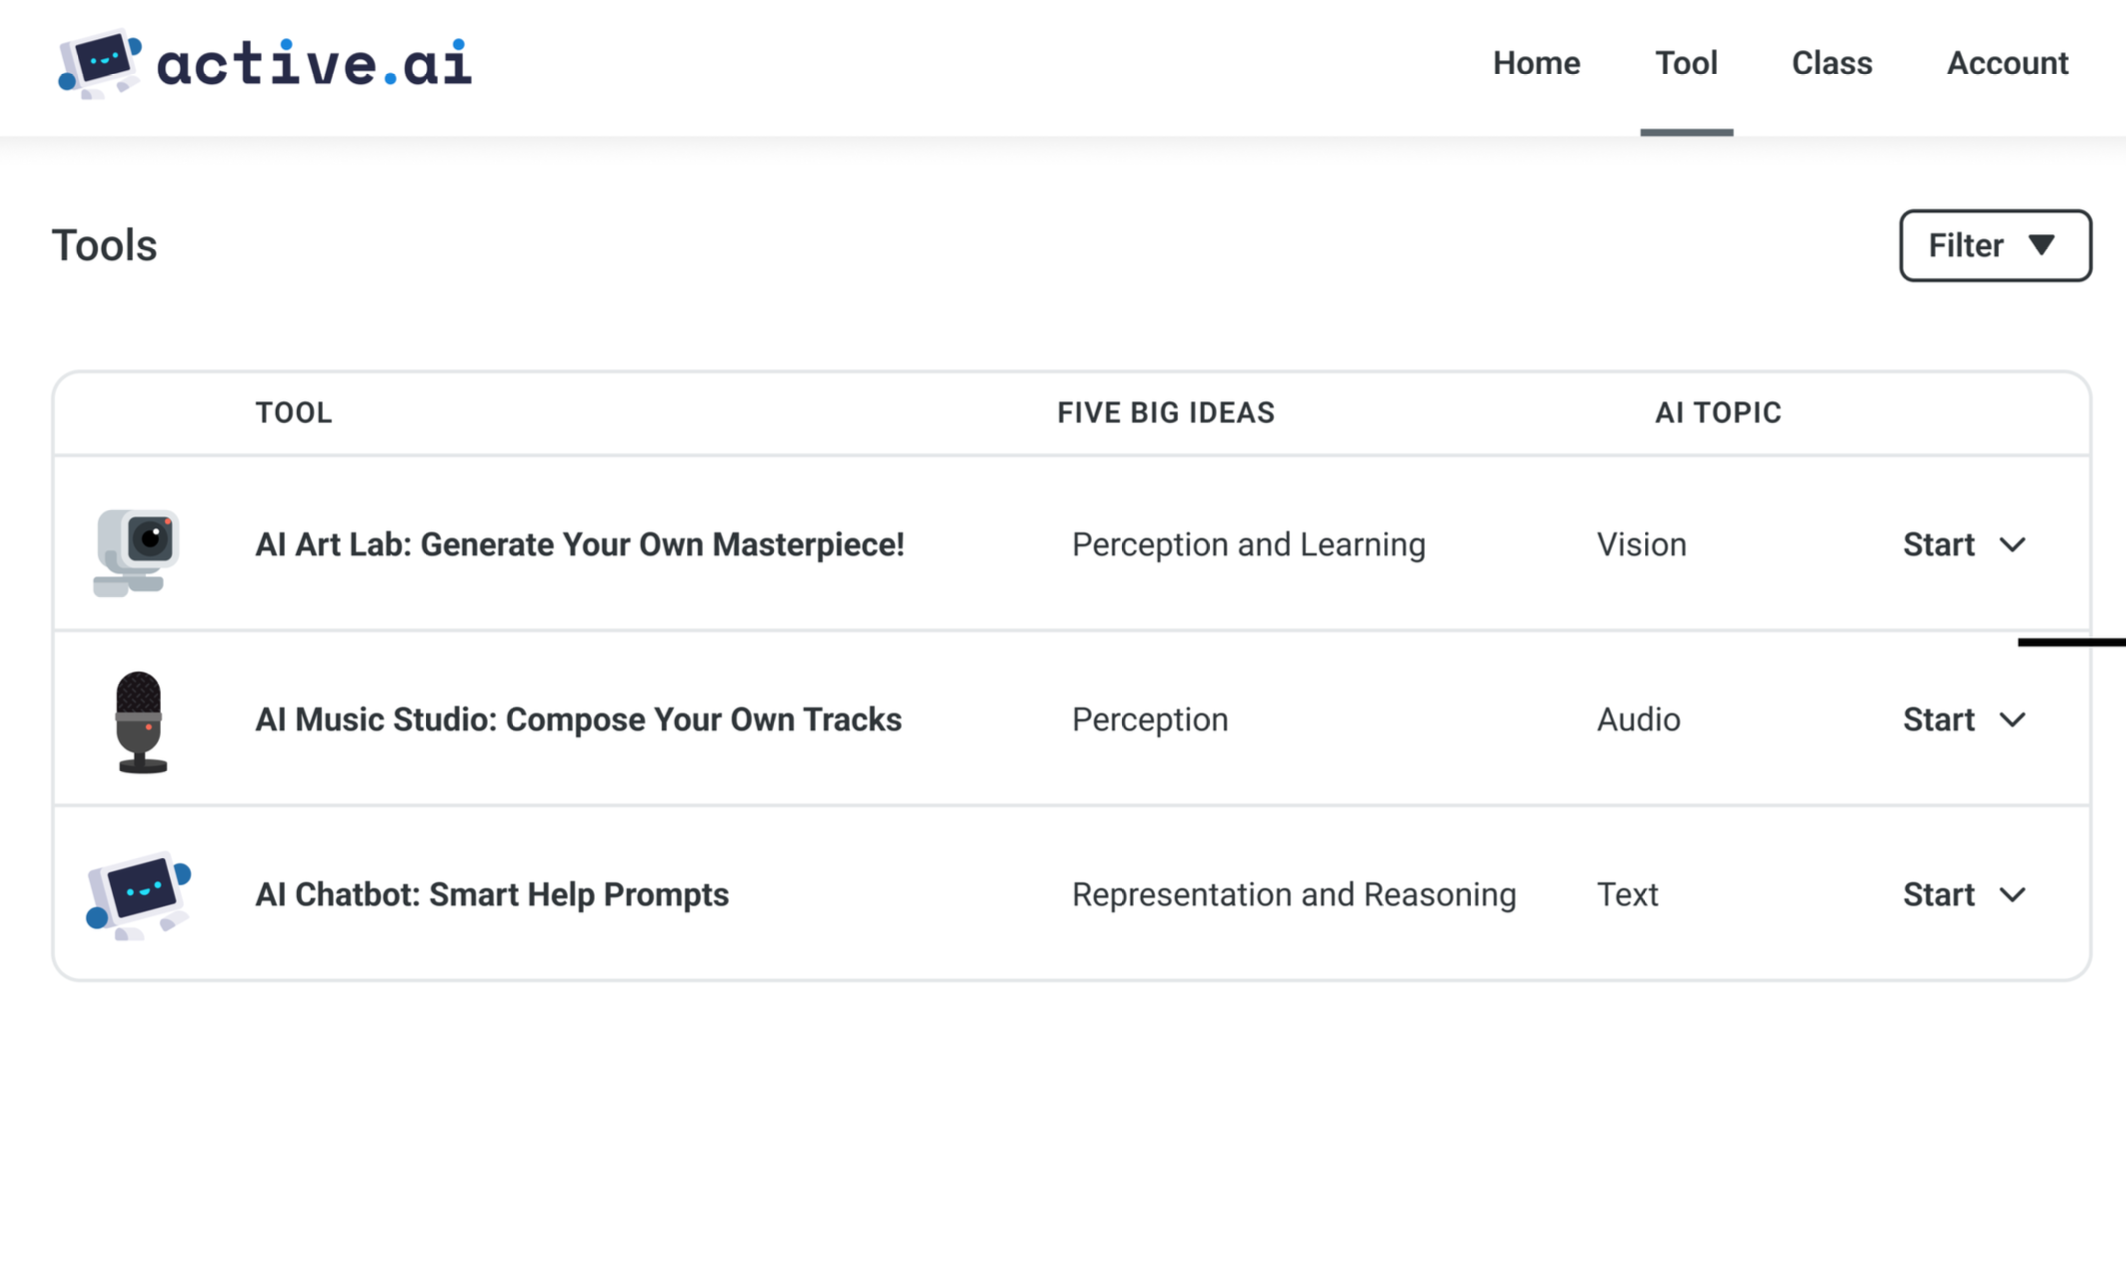
Task: Click the active.ai logo text
Action: (x=314, y=64)
